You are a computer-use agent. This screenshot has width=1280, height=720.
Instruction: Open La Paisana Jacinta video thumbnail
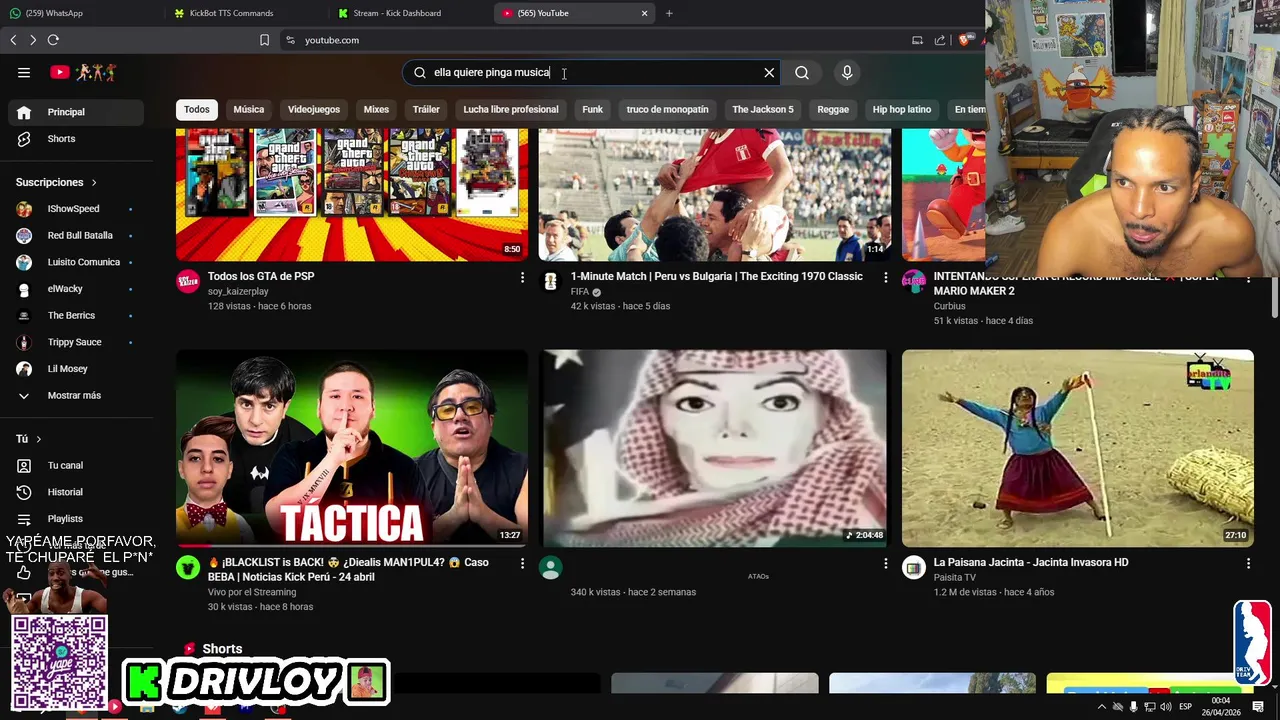coord(1078,448)
